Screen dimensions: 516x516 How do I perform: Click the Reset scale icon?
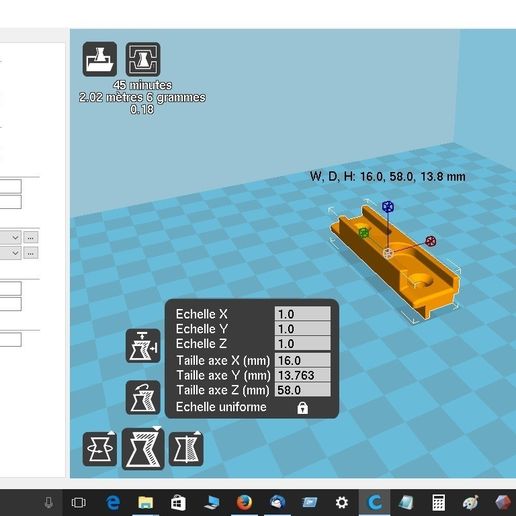143,397
